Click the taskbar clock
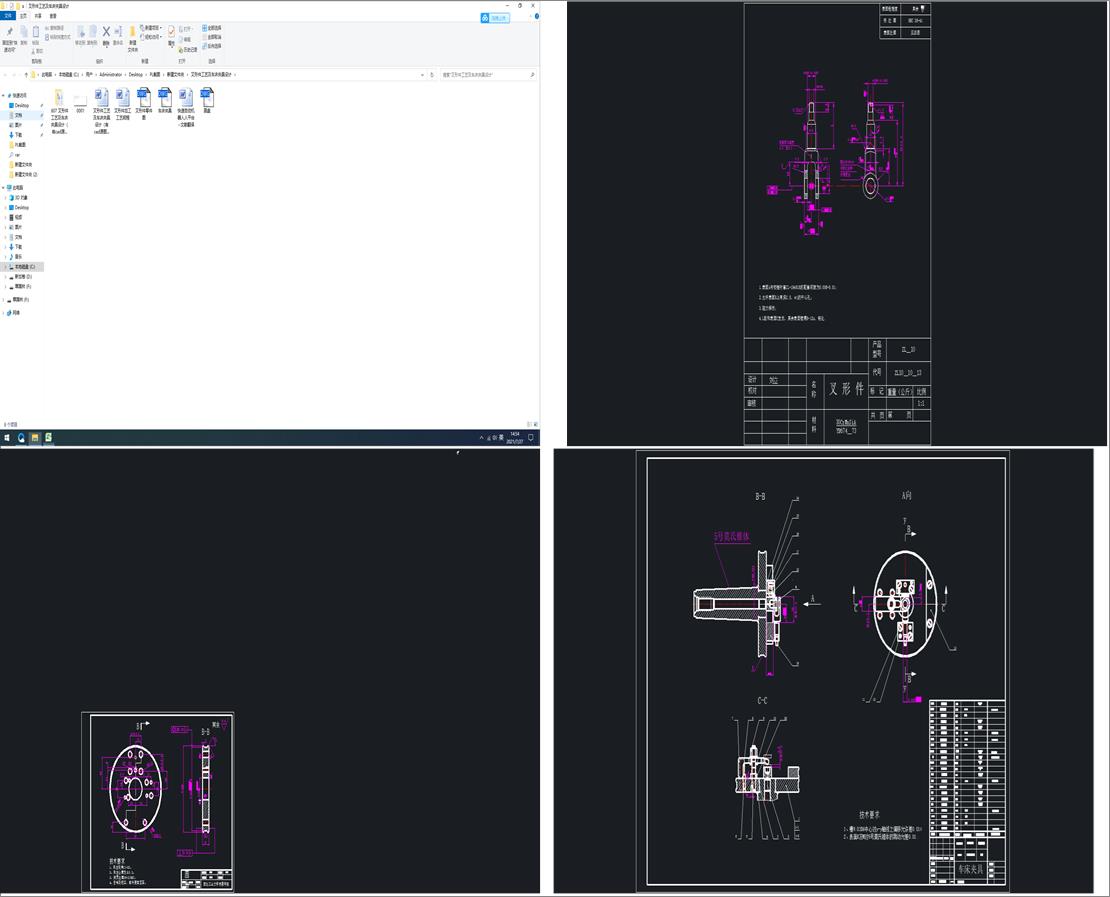This screenshot has width=1110, height=897. click(x=515, y=438)
